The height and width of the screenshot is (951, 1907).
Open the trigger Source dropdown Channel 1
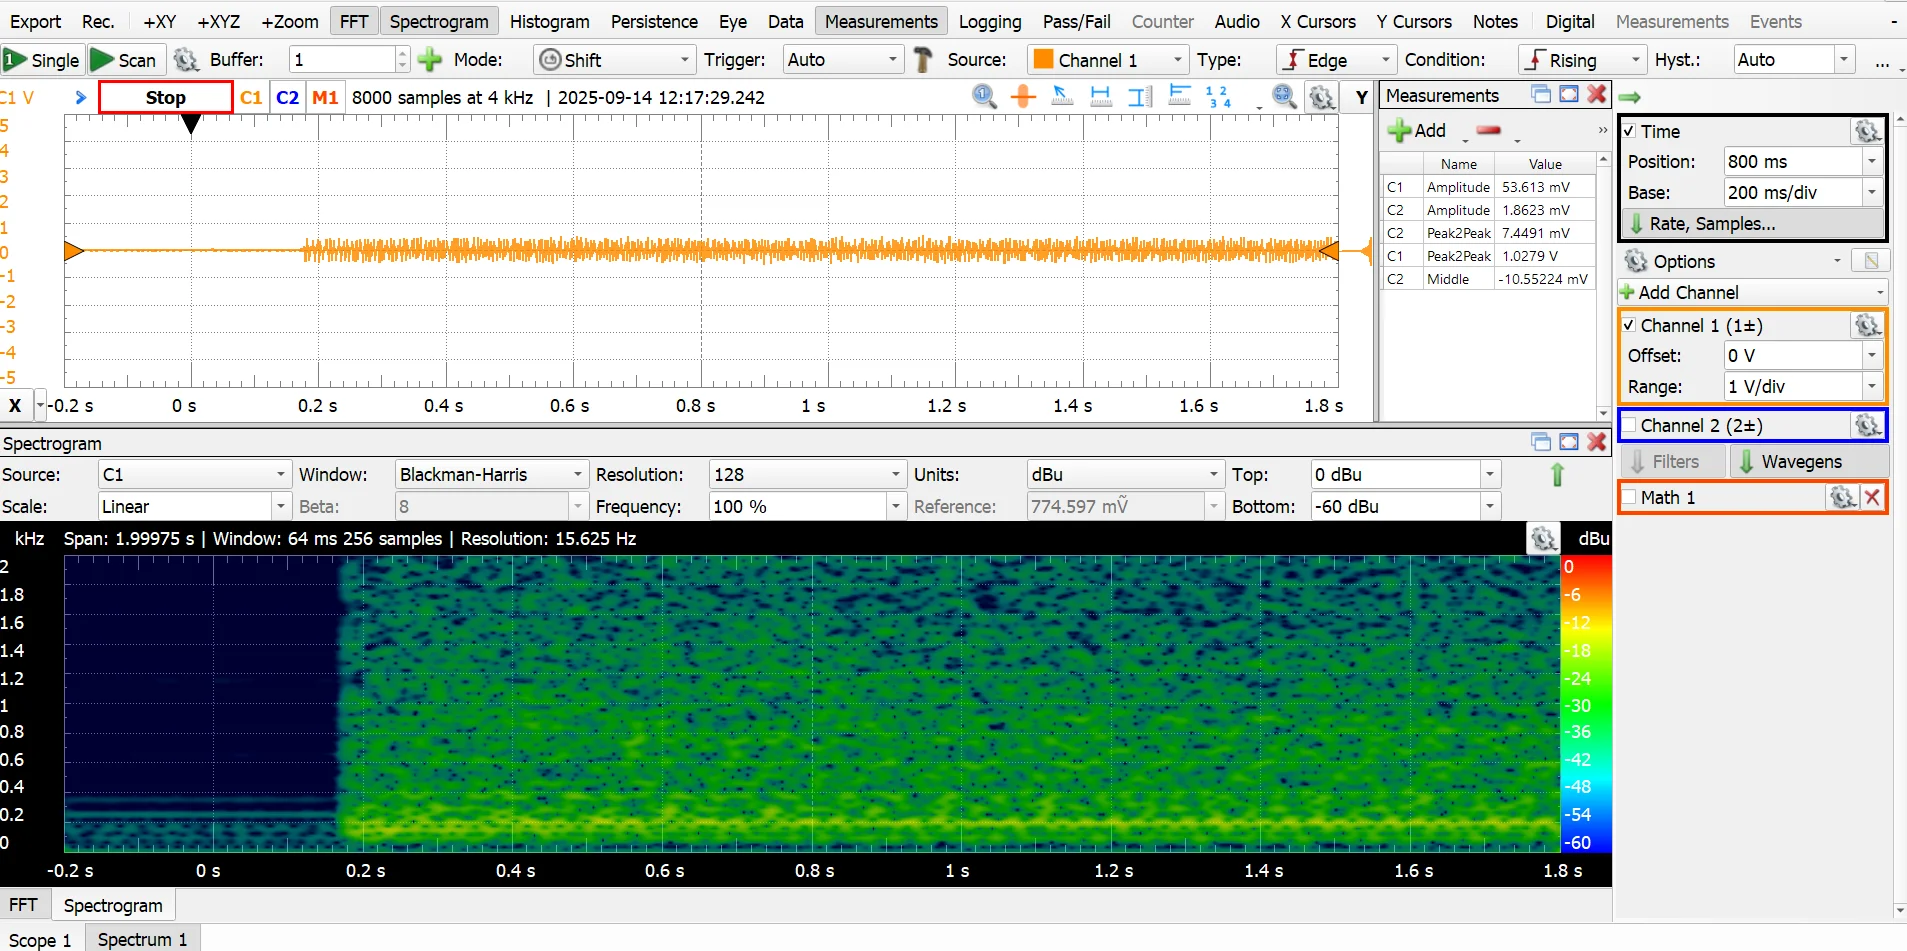click(1108, 60)
